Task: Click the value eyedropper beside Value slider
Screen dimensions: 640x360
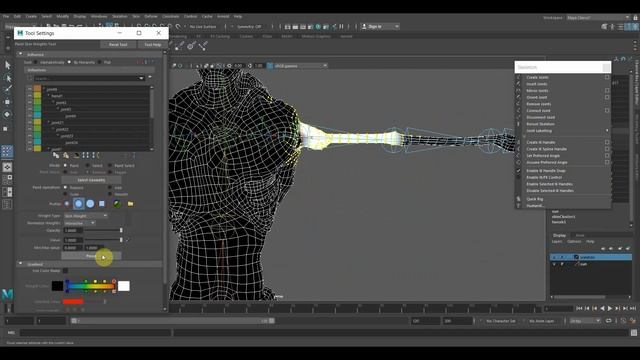Action: pos(127,240)
